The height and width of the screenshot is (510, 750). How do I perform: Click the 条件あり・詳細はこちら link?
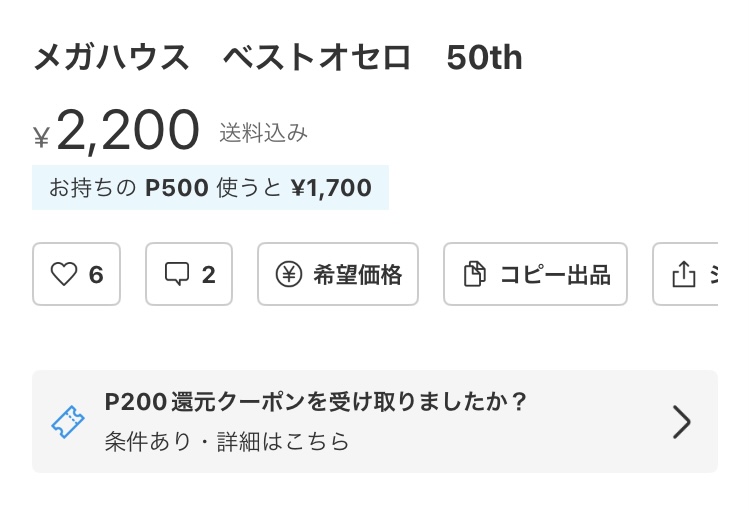click(x=227, y=441)
